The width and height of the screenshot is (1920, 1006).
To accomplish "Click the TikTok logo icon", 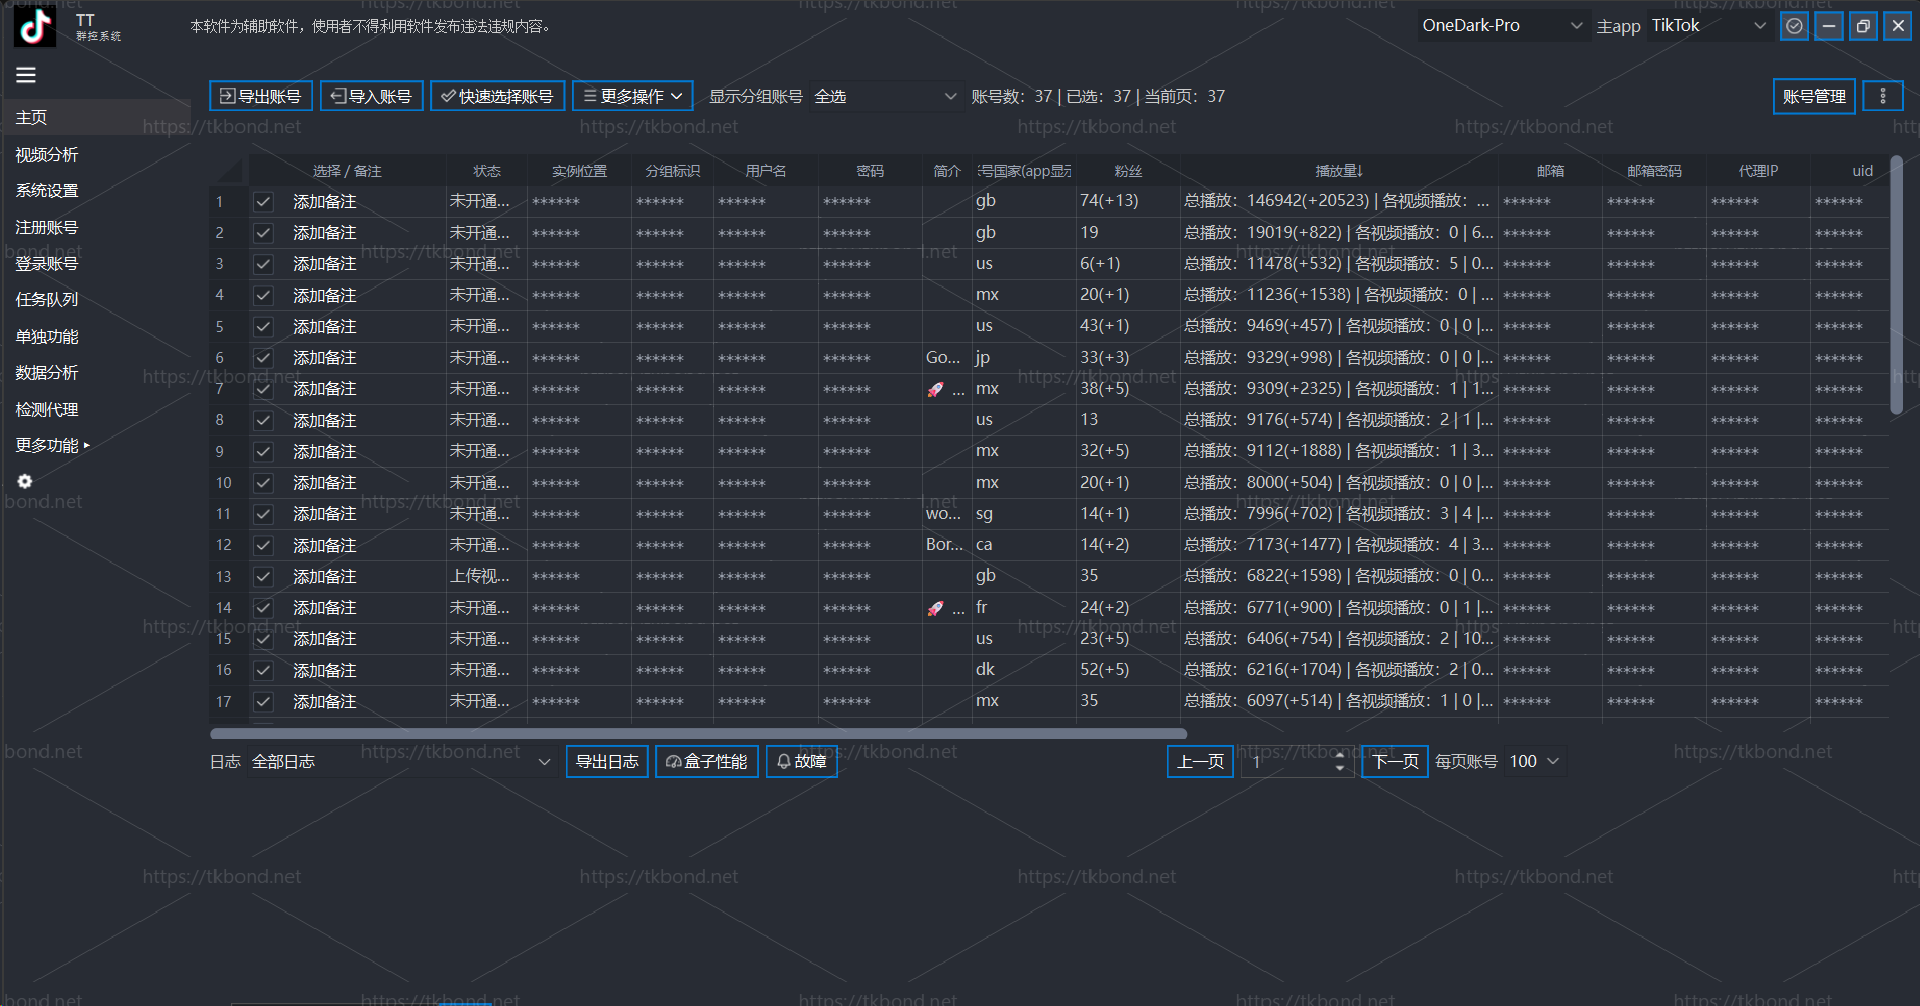I will (x=35, y=27).
